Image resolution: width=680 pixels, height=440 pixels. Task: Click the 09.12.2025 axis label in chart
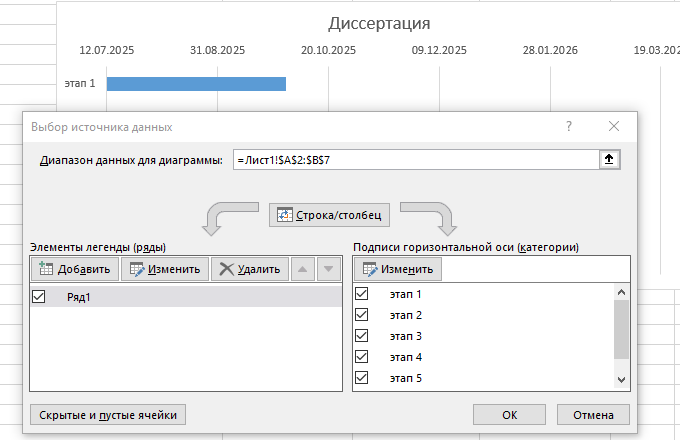(x=439, y=50)
